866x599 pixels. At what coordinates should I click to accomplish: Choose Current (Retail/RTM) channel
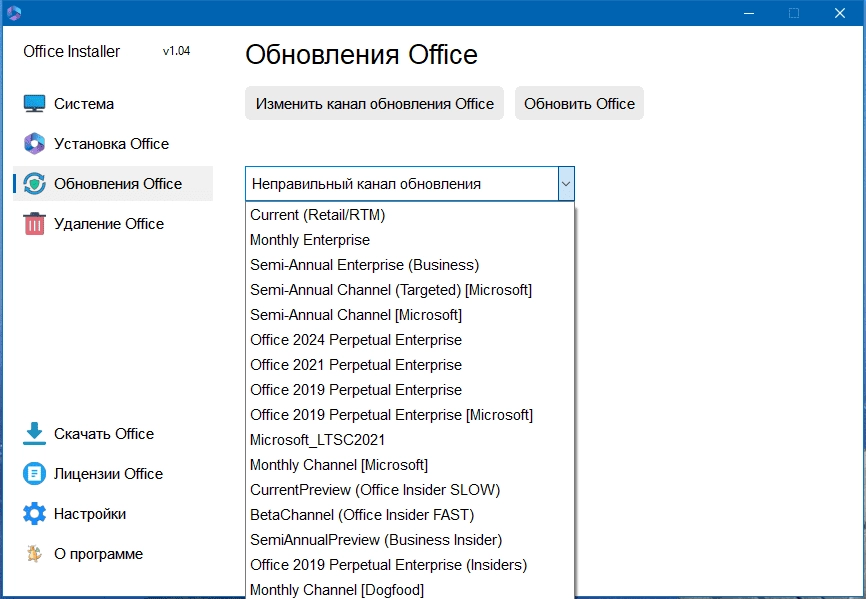click(410, 215)
